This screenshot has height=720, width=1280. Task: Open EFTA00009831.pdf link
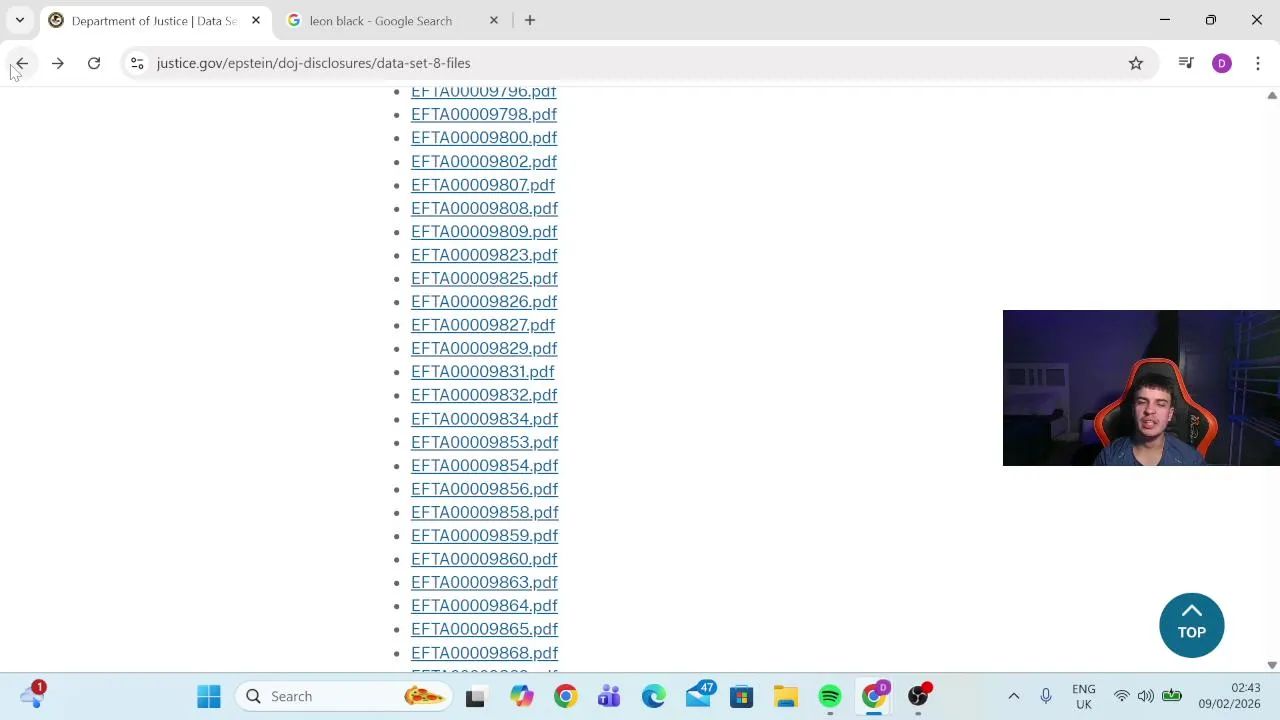pyautogui.click(x=482, y=371)
